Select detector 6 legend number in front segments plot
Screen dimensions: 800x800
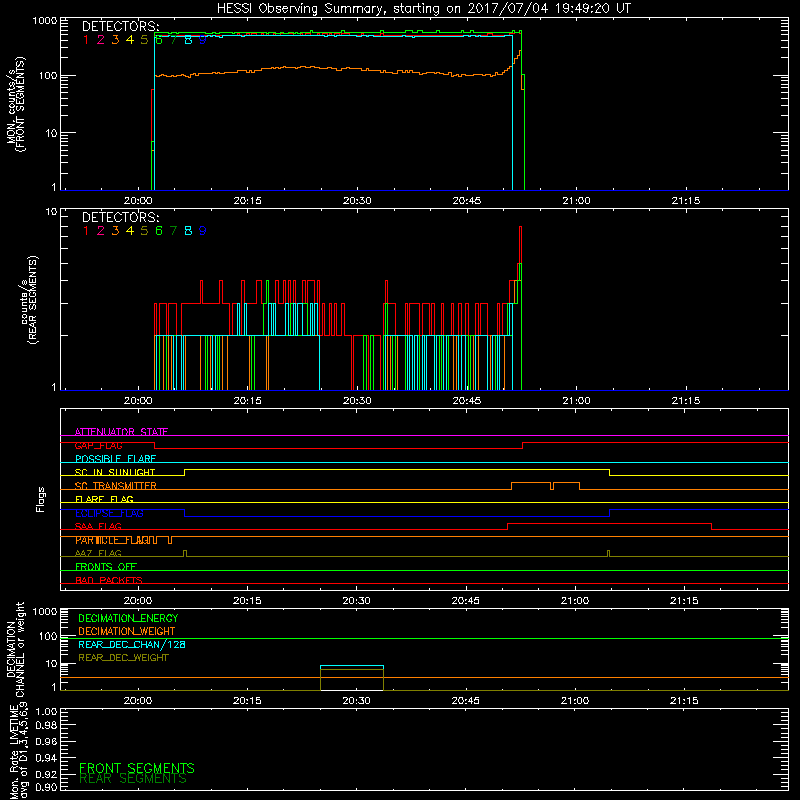coord(159,40)
